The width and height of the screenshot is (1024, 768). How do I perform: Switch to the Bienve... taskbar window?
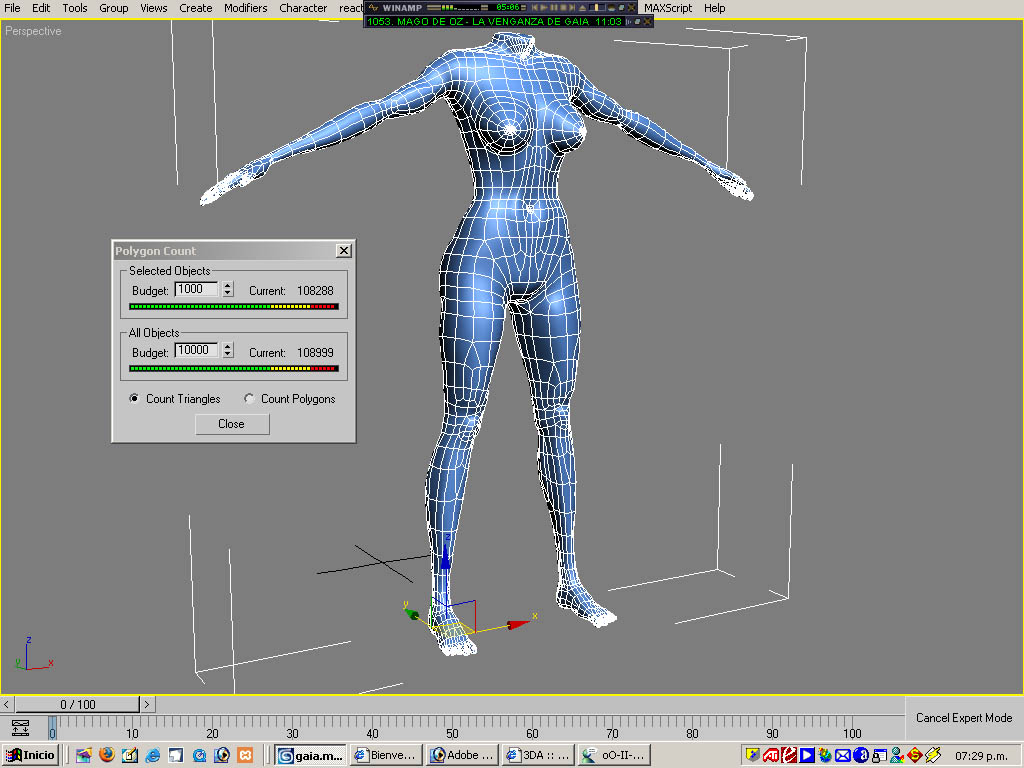(386, 755)
